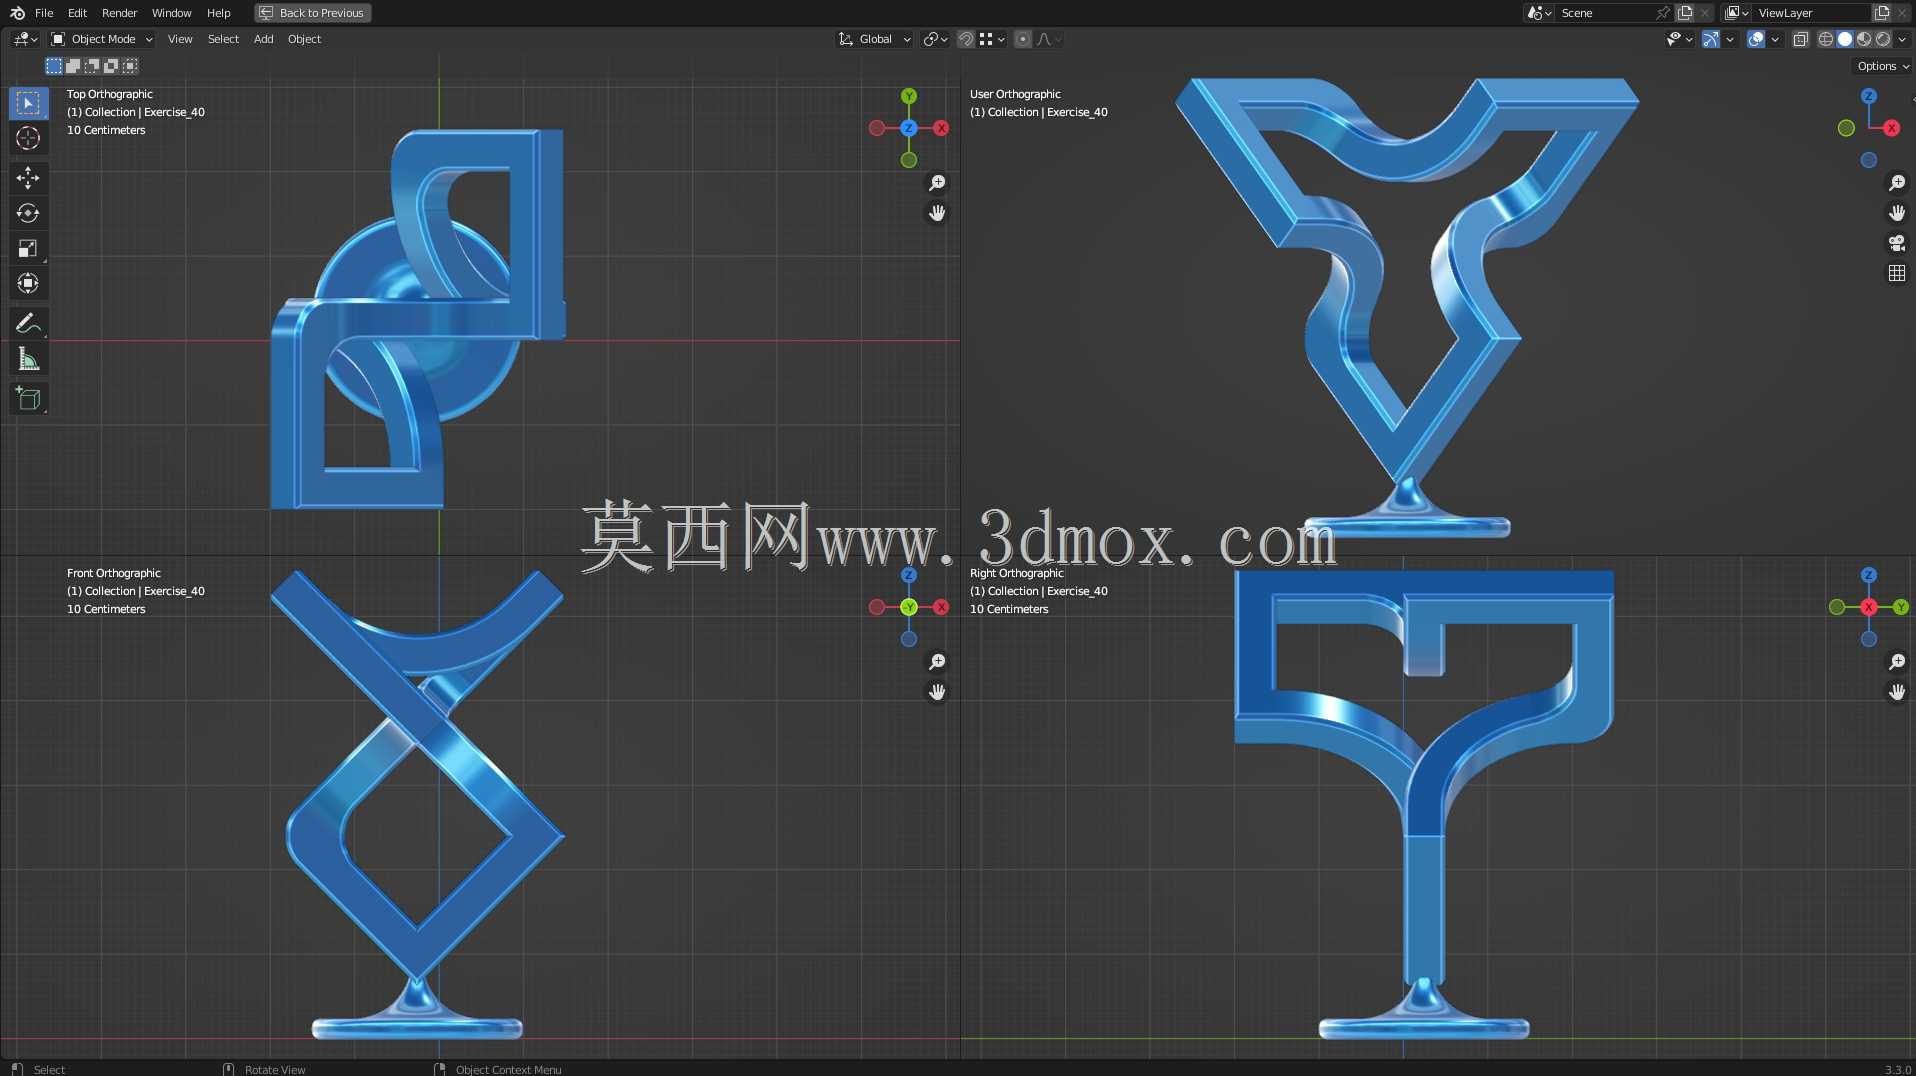Zoom icon in Top Orthographic view
The width and height of the screenshot is (1916, 1076).
click(x=937, y=183)
